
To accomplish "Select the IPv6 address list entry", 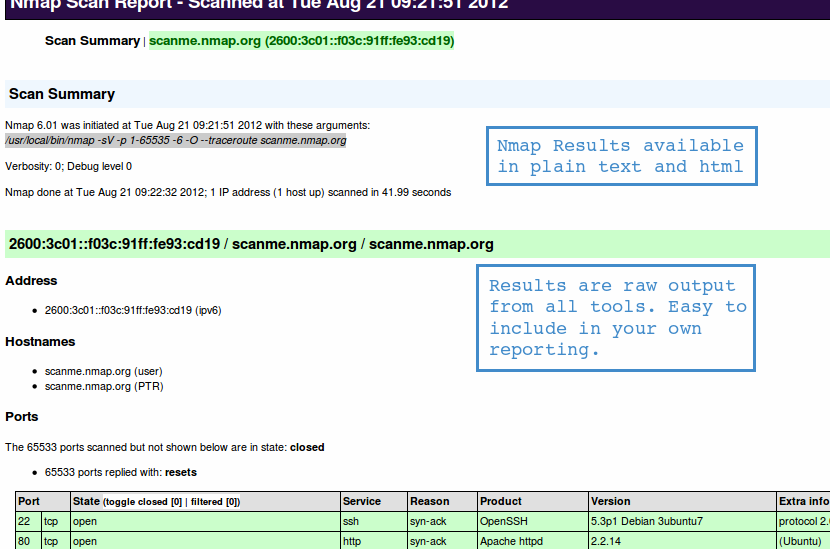I will coord(133,310).
